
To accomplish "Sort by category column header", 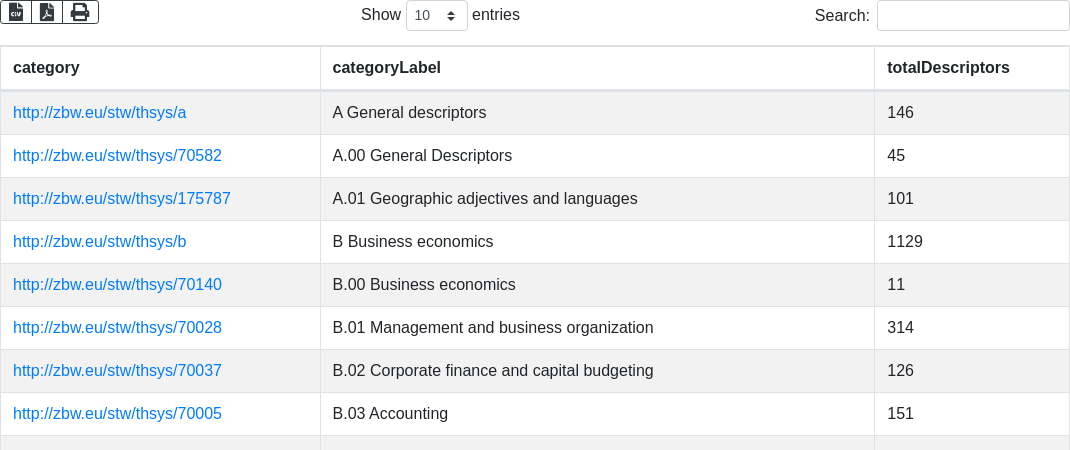I will [x=46, y=68].
